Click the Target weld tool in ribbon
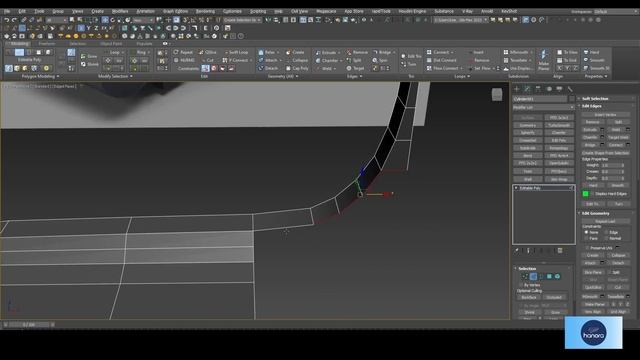640x360 pixels. tap(355, 68)
